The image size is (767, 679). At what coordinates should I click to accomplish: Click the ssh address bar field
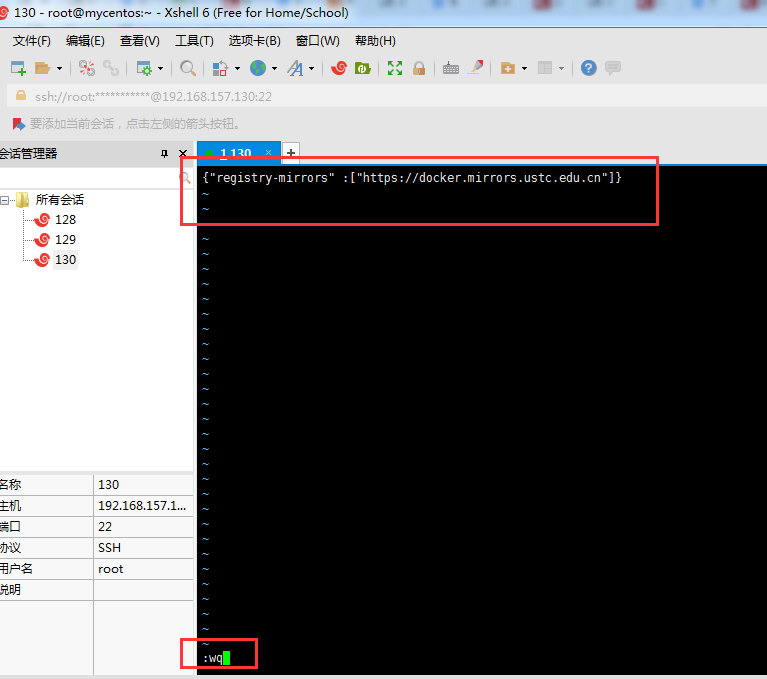(386, 96)
